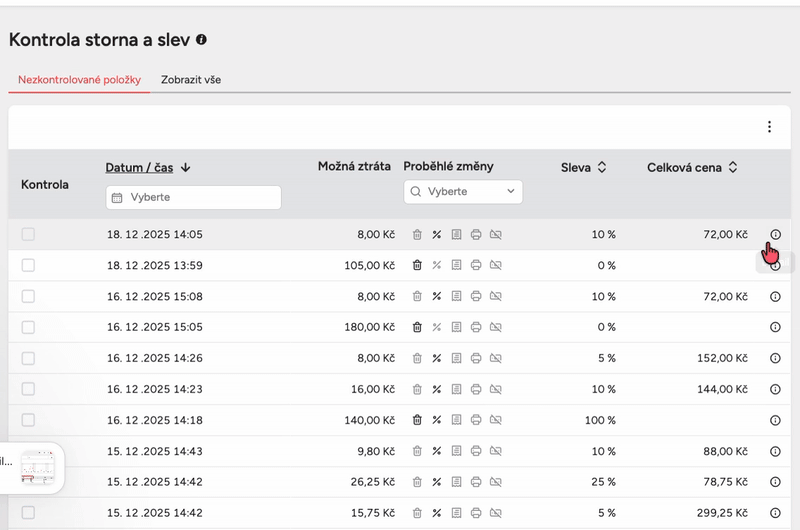Click the printer icon in the 15:05 row

pyautogui.click(x=476, y=327)
